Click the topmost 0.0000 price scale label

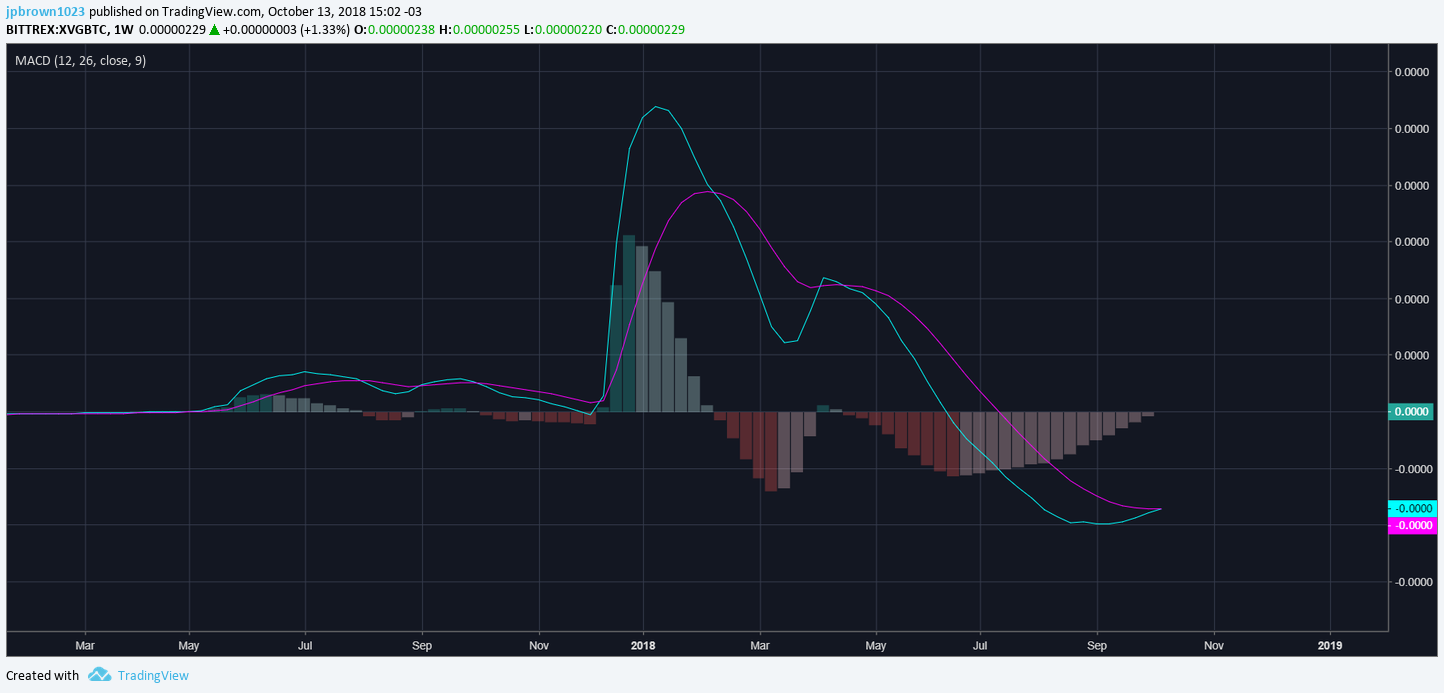1412,72
